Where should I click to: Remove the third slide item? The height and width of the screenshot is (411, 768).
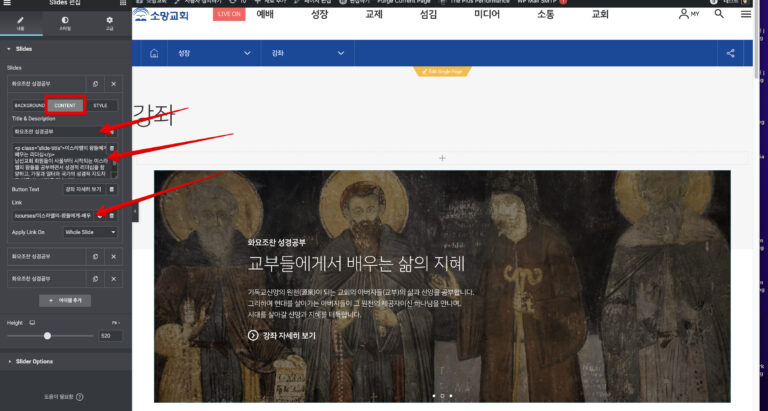point(114,279)
